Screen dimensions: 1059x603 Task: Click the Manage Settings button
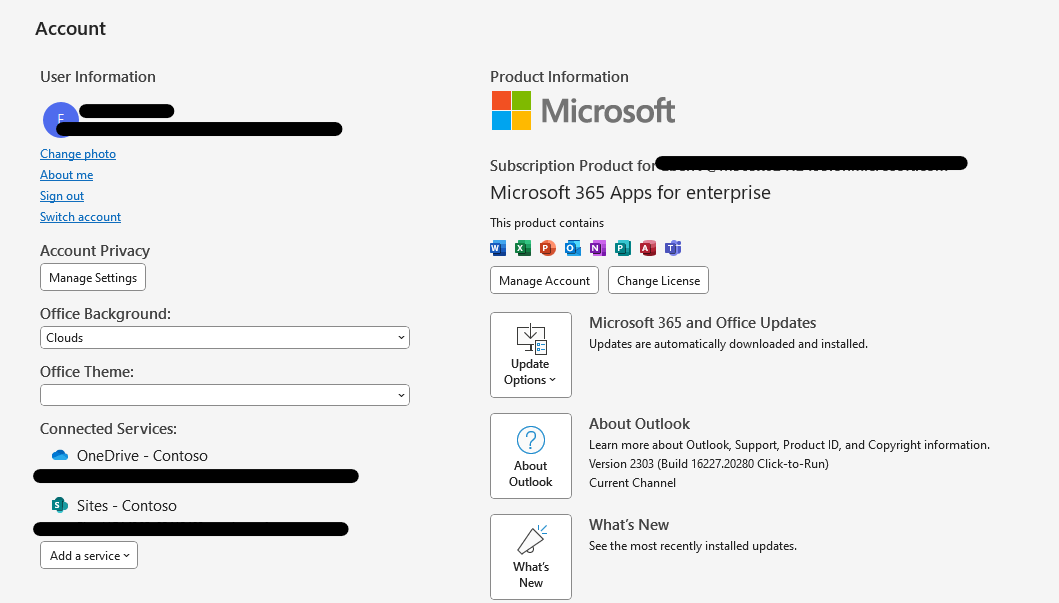coord(93,277)
